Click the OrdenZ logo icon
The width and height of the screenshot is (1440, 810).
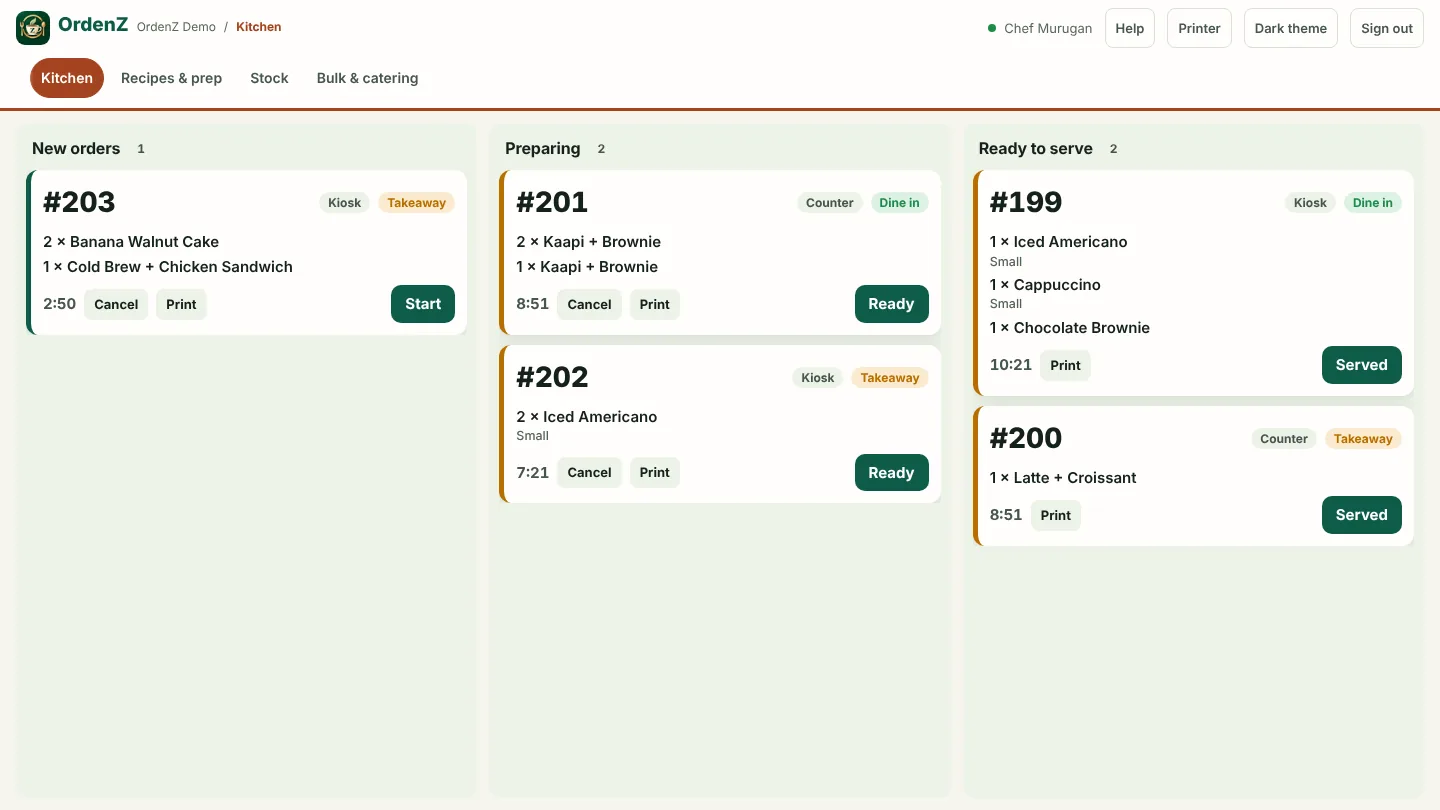[x=33, y=28]
